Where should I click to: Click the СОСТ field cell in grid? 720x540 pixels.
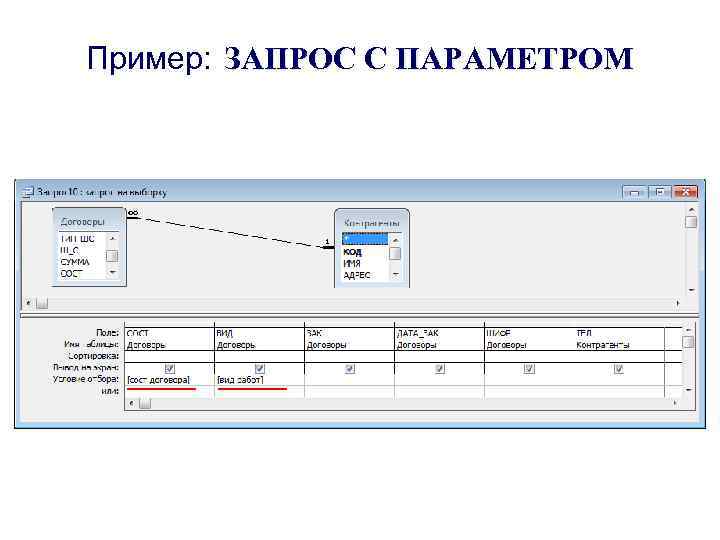[169, 333]
